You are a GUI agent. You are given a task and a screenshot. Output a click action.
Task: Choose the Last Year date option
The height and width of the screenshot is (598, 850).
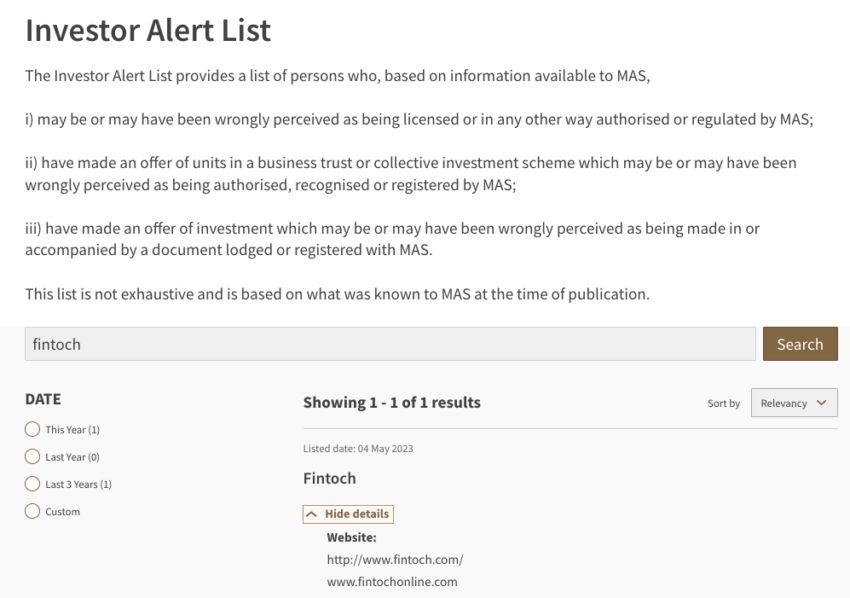(32, 457)
